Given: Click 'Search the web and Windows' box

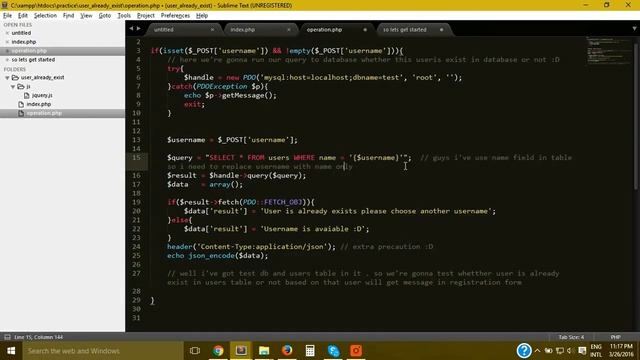Looking at the screenshot, I should pyautogui.click(x=103, y=351).
